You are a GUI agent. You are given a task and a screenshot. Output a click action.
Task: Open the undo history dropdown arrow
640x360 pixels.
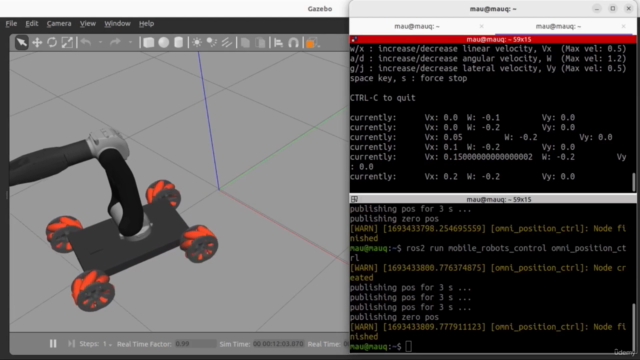100,42
